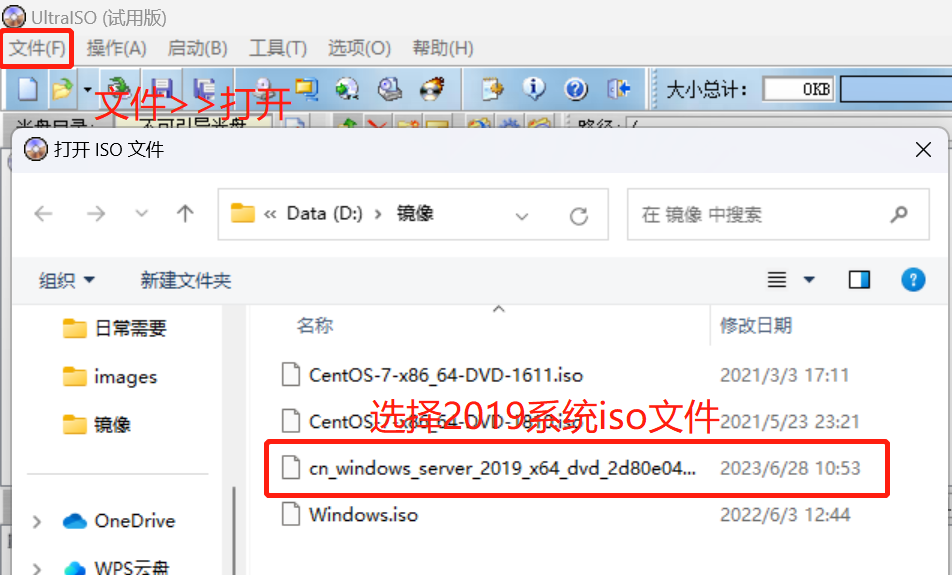Click the refresh button beside address bar
The width and height of the screenshot is (952, 575).
point(579,215)
